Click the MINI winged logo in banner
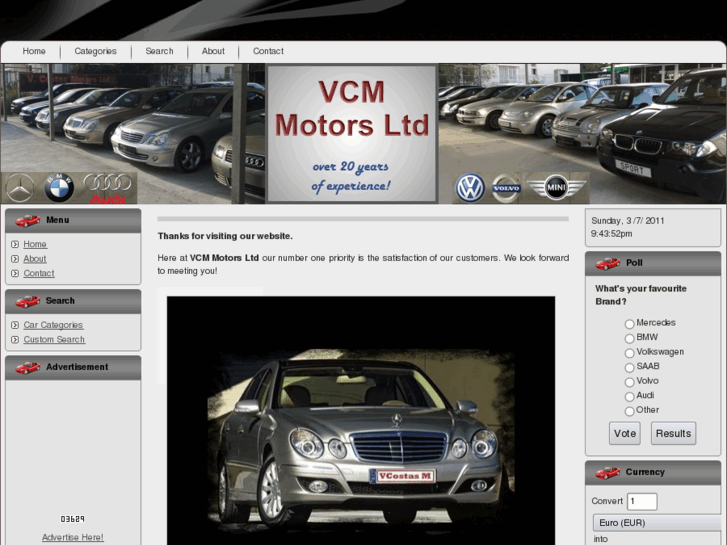The height and width of the screenshot is (545, 727). click(x=556, y=187)
